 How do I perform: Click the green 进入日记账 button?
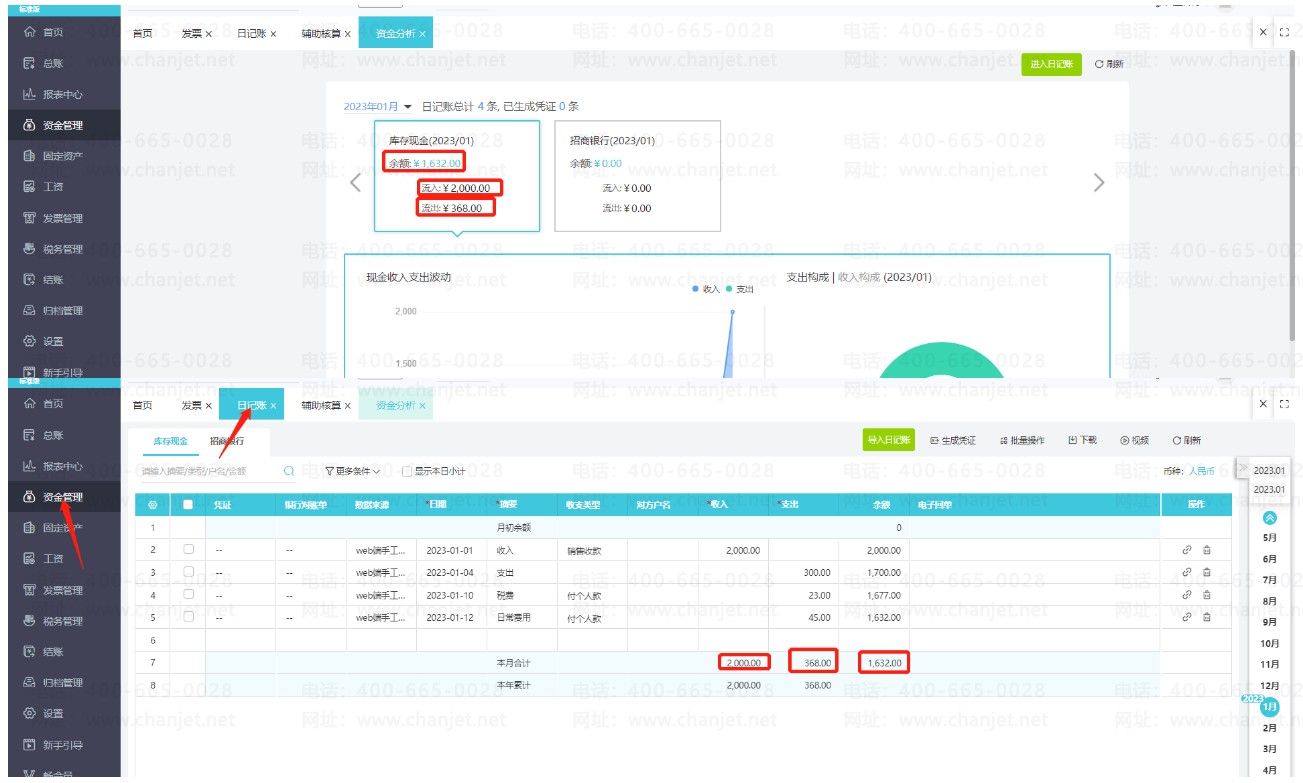tap(1051, 64)
